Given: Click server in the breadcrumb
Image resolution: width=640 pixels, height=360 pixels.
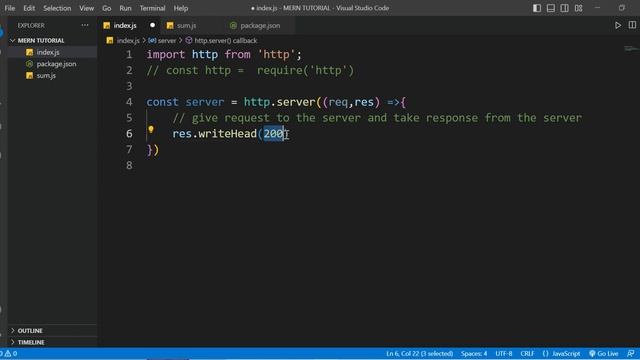Looking at the screenshot, I should coord(167,40).
